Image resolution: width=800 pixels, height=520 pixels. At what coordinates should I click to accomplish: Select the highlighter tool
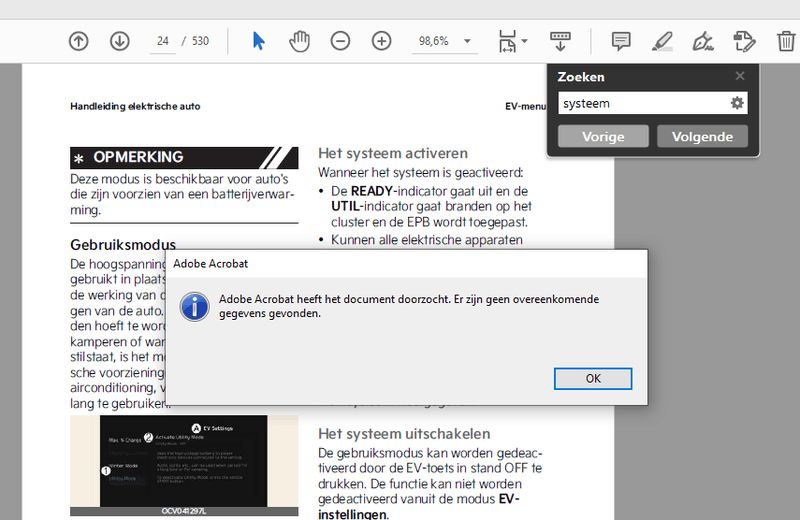[x=662, y=41]
